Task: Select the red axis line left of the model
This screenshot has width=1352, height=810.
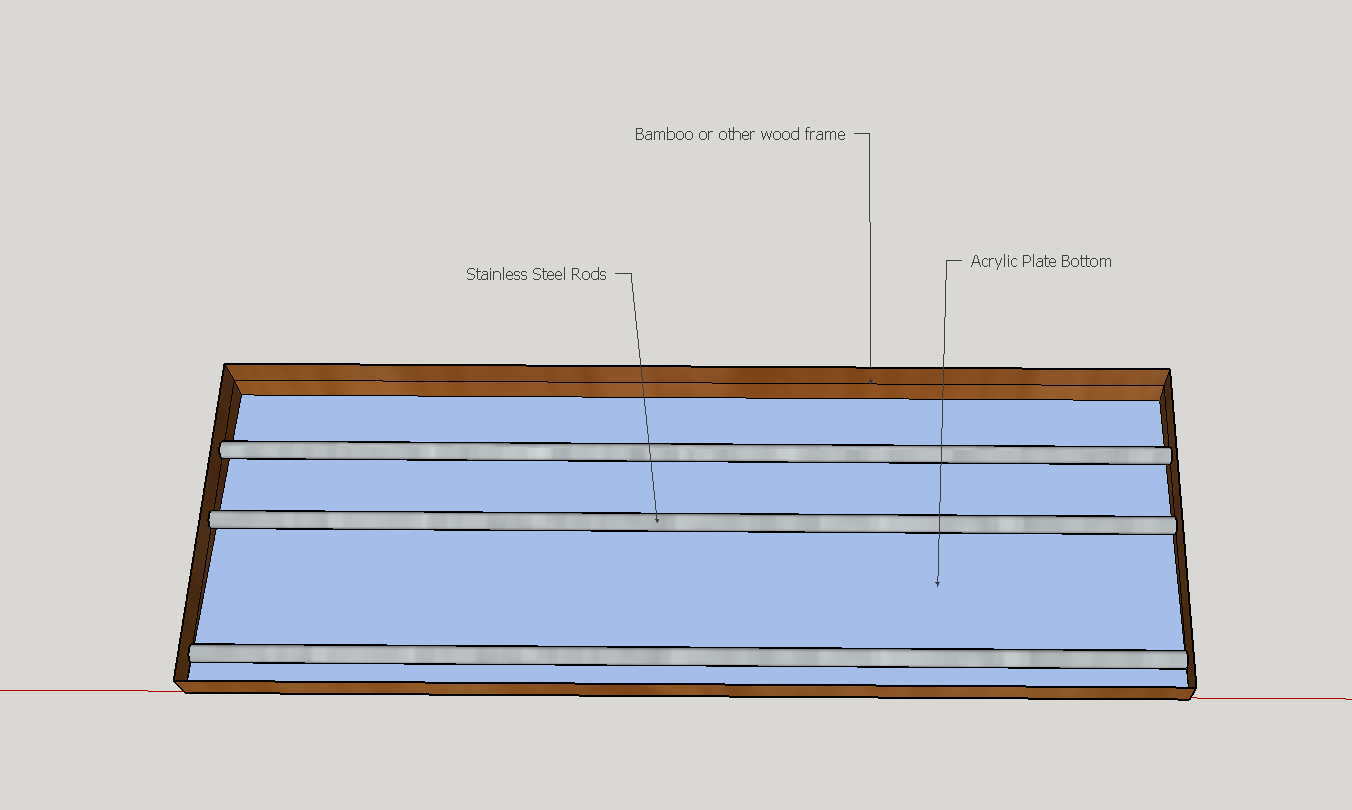Action: [80, 690]
